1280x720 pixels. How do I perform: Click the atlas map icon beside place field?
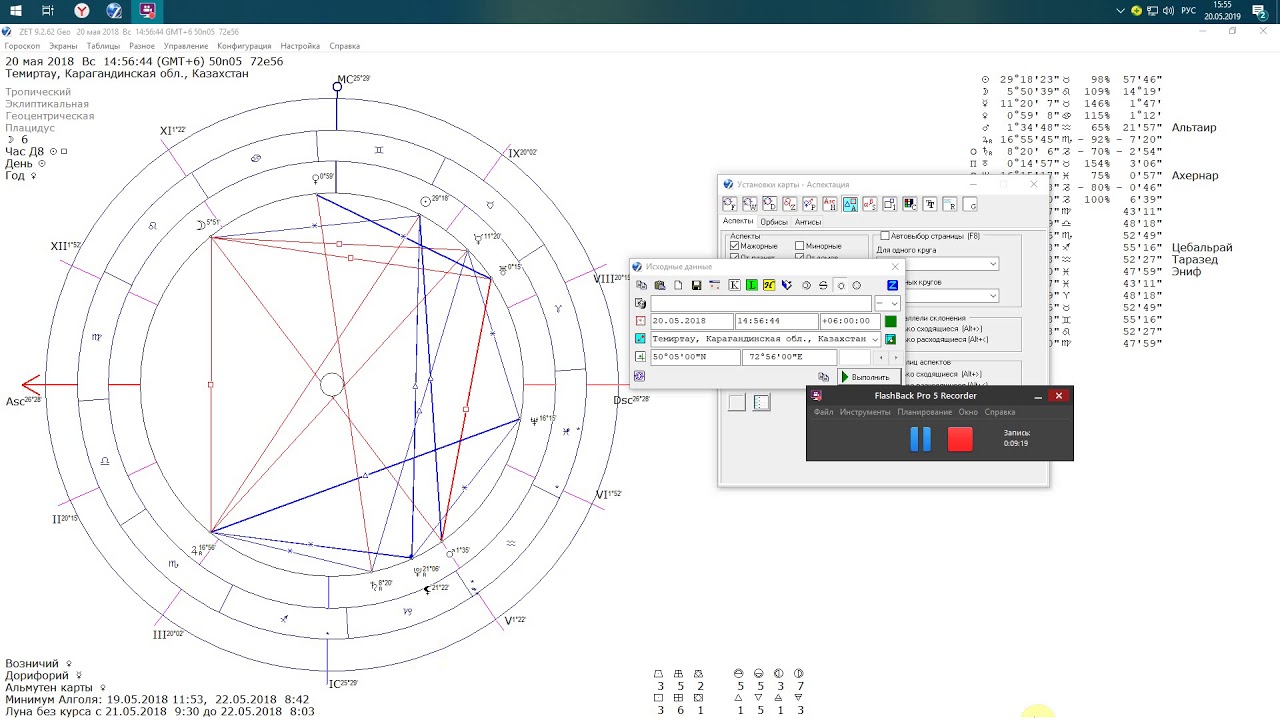coord(640,339)
